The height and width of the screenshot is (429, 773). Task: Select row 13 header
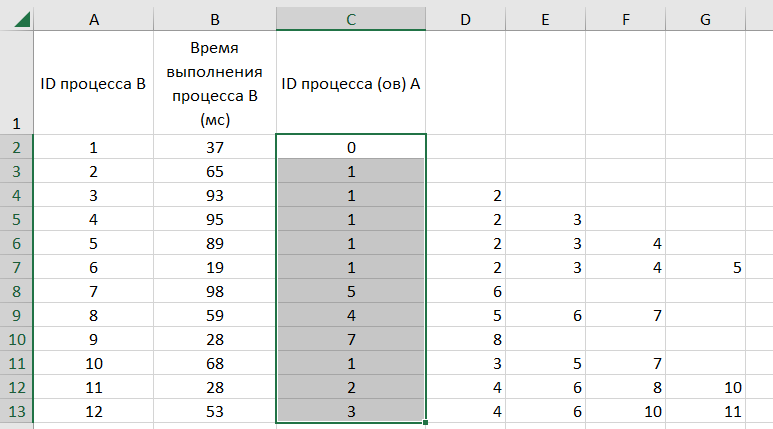click(16, 412)
